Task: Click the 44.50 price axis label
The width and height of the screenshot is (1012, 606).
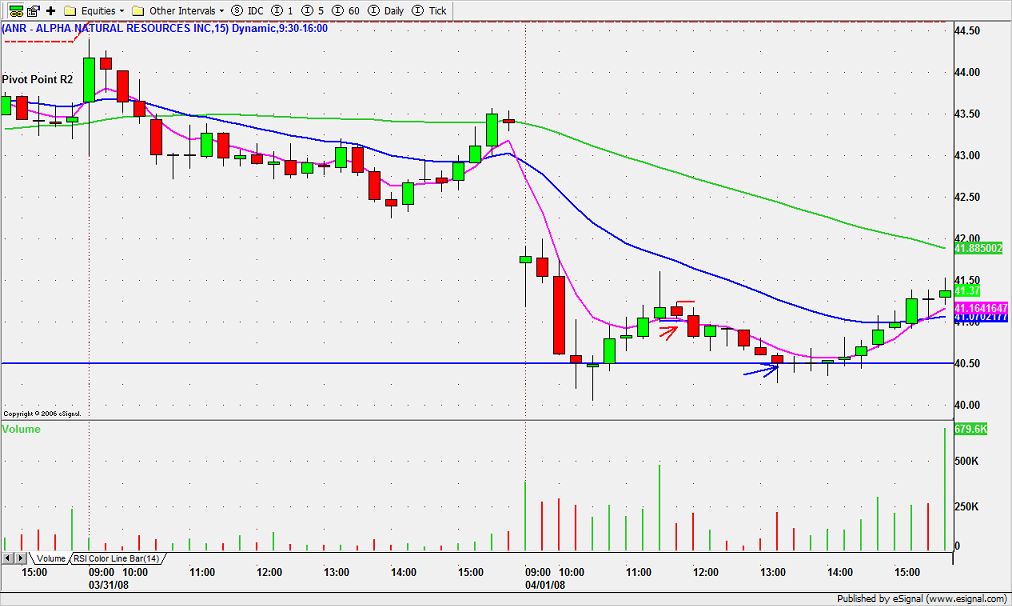Action: [x=967, y=30]
